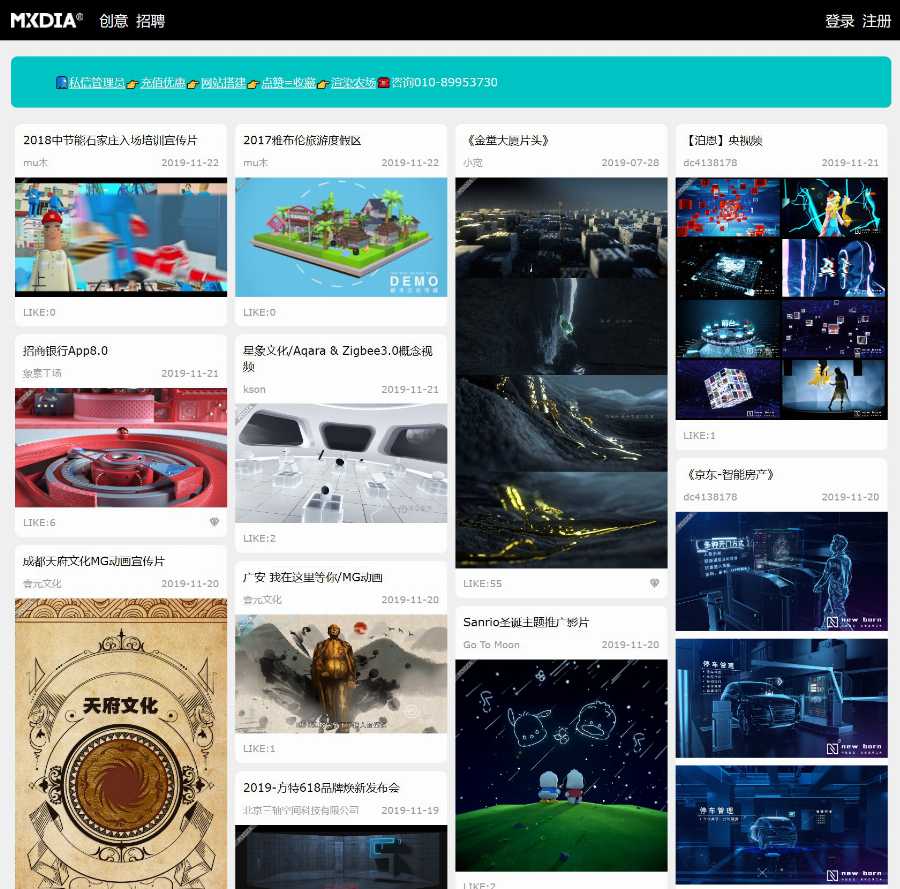Open the 2018中节能石家庄入场培训宣传片 title
Viewport: 900px width, 889px height.
(110, 140)
